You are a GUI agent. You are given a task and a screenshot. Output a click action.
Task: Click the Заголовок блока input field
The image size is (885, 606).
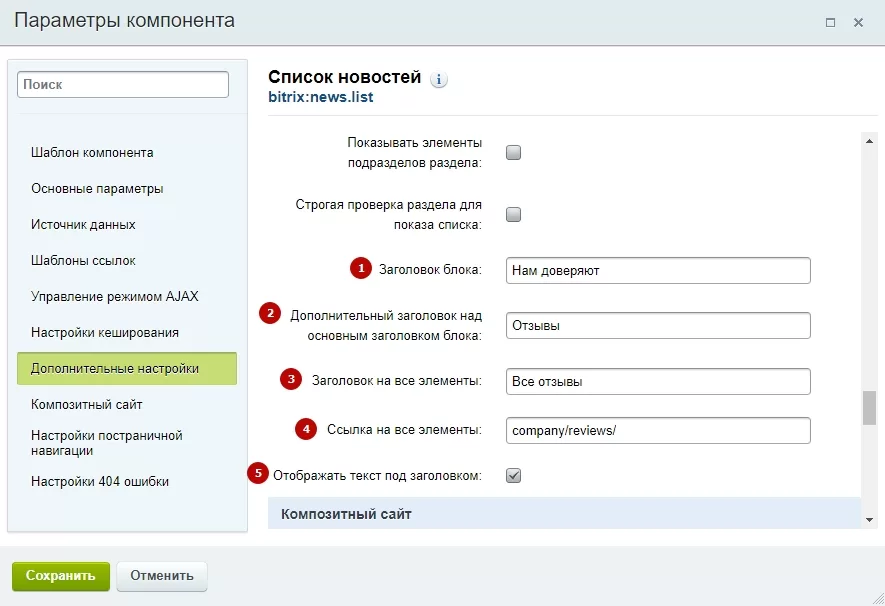pos(658,270)
